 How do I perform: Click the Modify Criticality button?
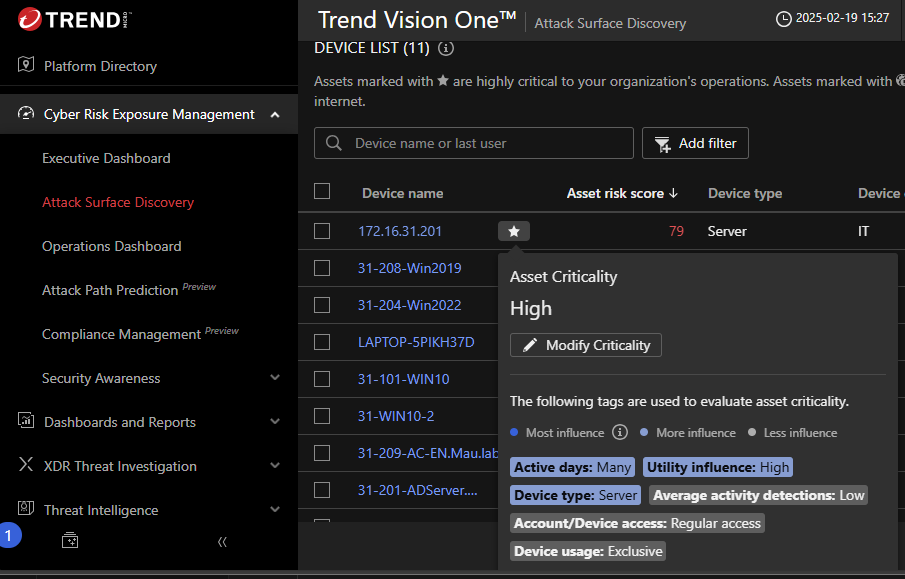pos(586,345)
